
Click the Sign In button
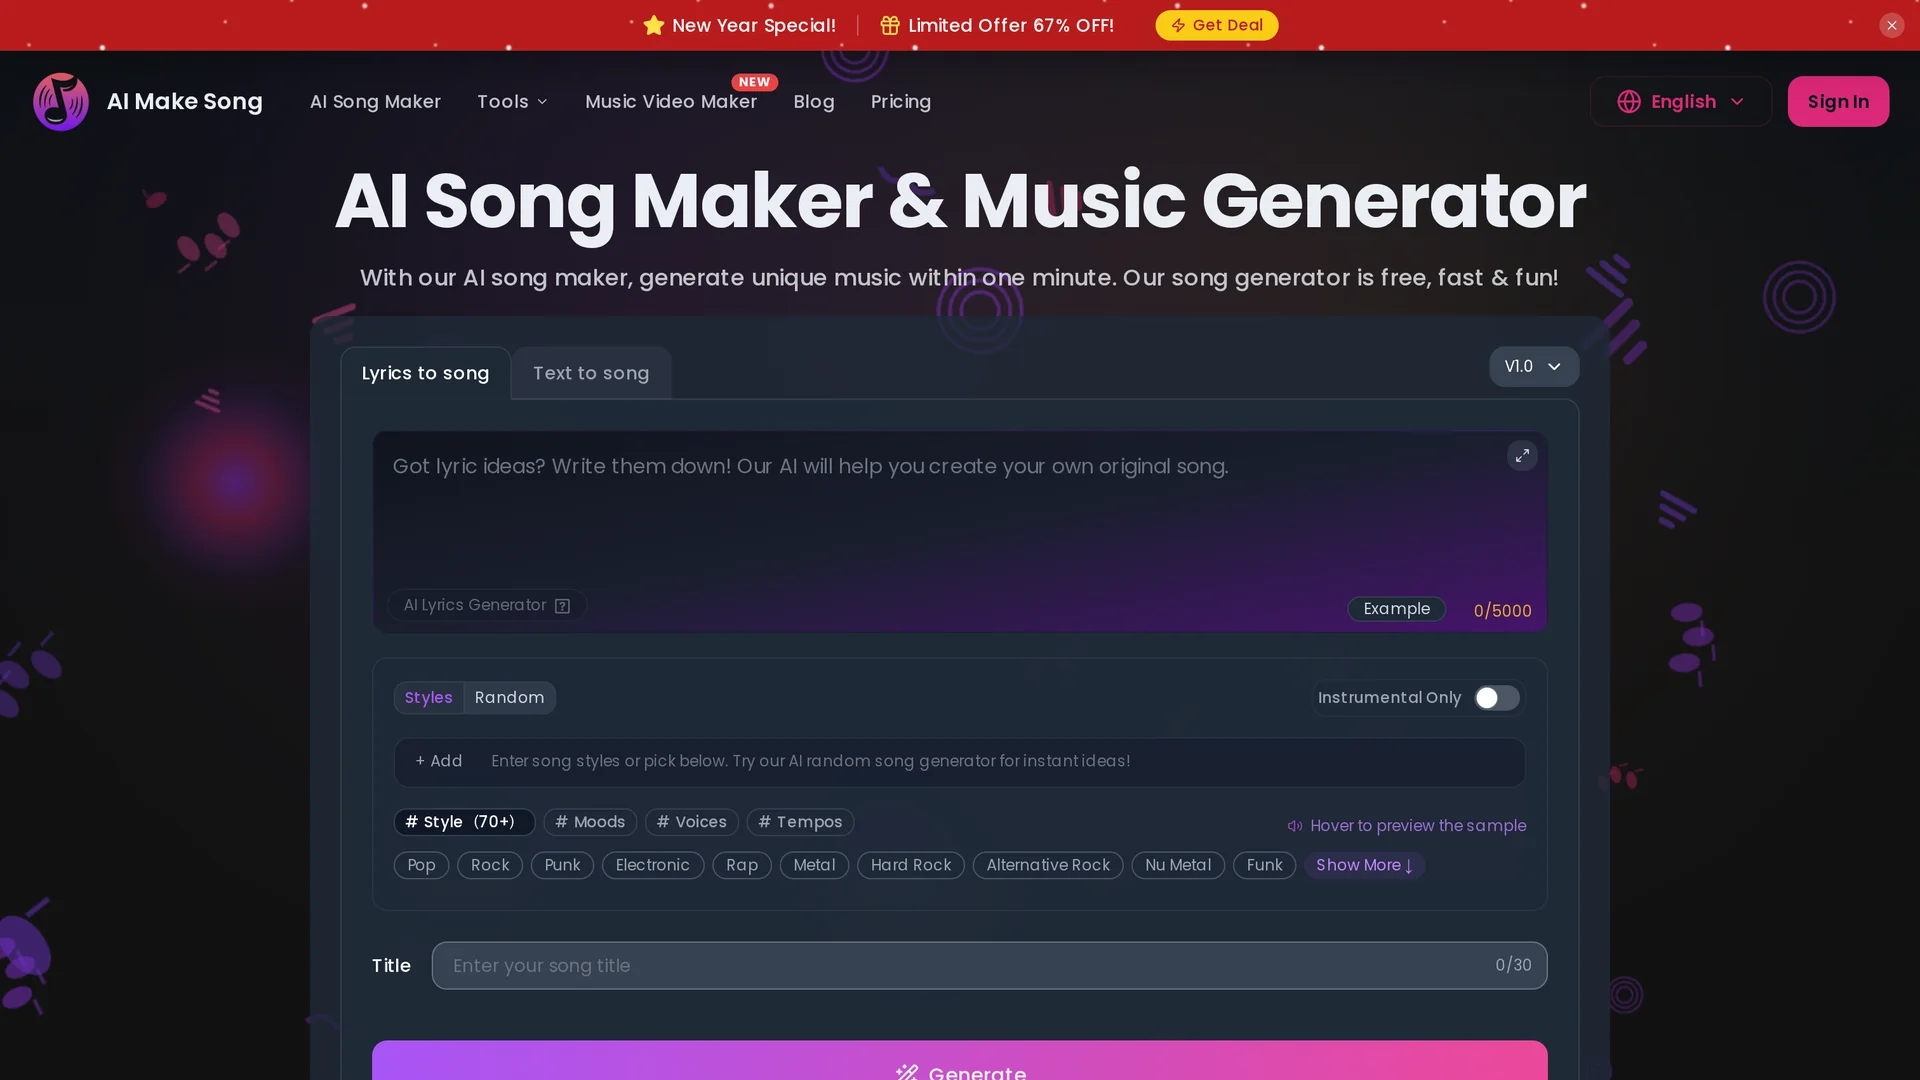(x=1838, y=102)
